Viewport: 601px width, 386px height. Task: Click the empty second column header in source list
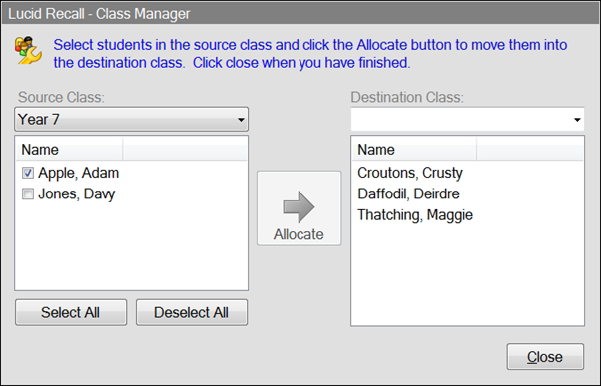[185, 150]
